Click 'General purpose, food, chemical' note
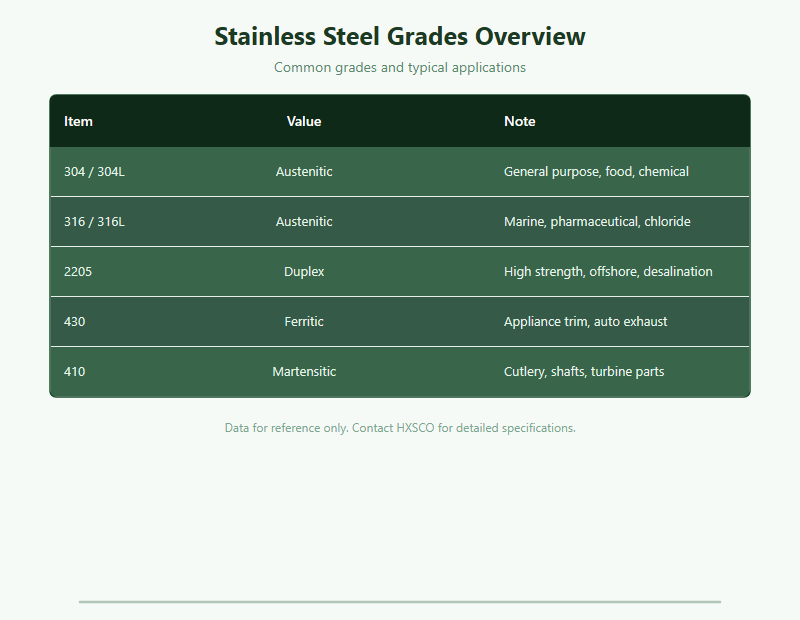Image resolution: width=800 pixels, height=620 pixels. click(596, 171)
